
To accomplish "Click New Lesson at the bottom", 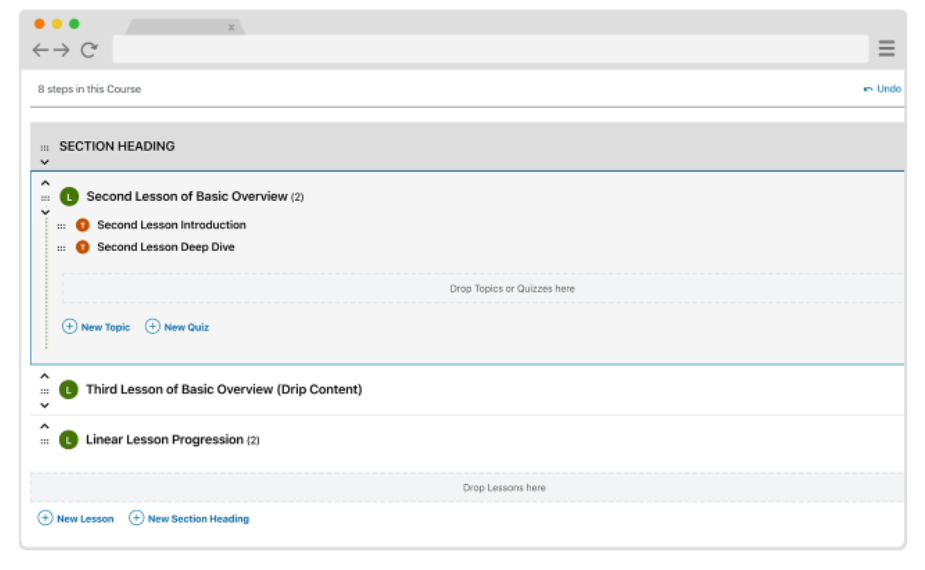I will point(76,519).
